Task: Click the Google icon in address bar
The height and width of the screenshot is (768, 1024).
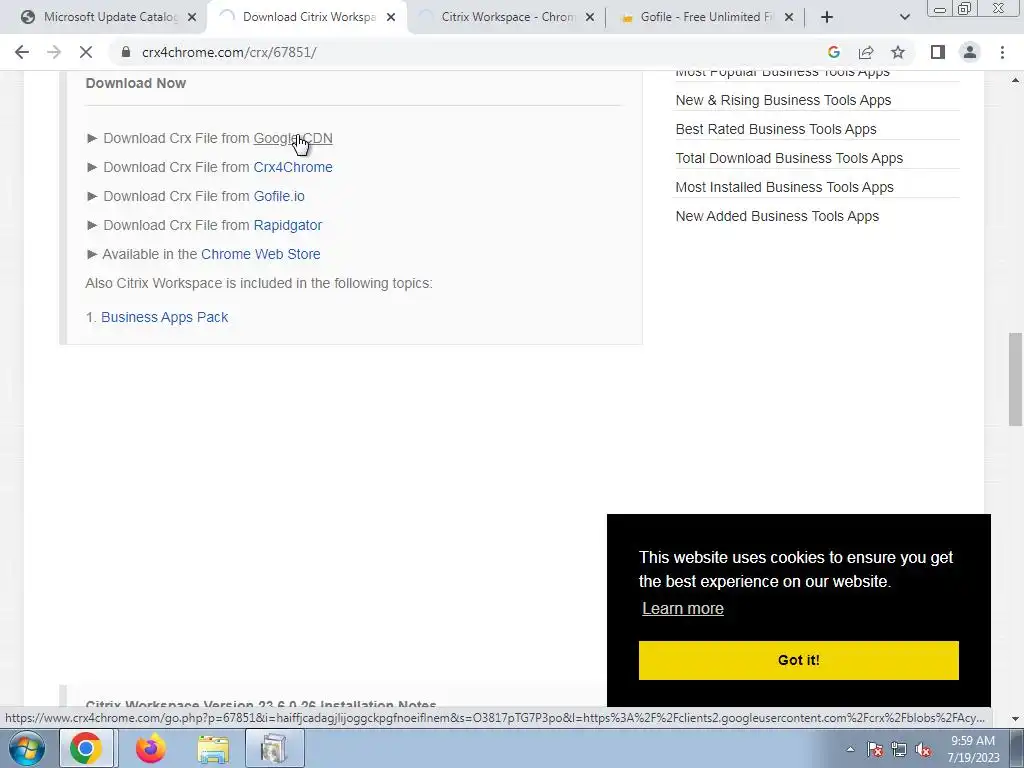Action: pyautogui.click(x=833, y=52)
